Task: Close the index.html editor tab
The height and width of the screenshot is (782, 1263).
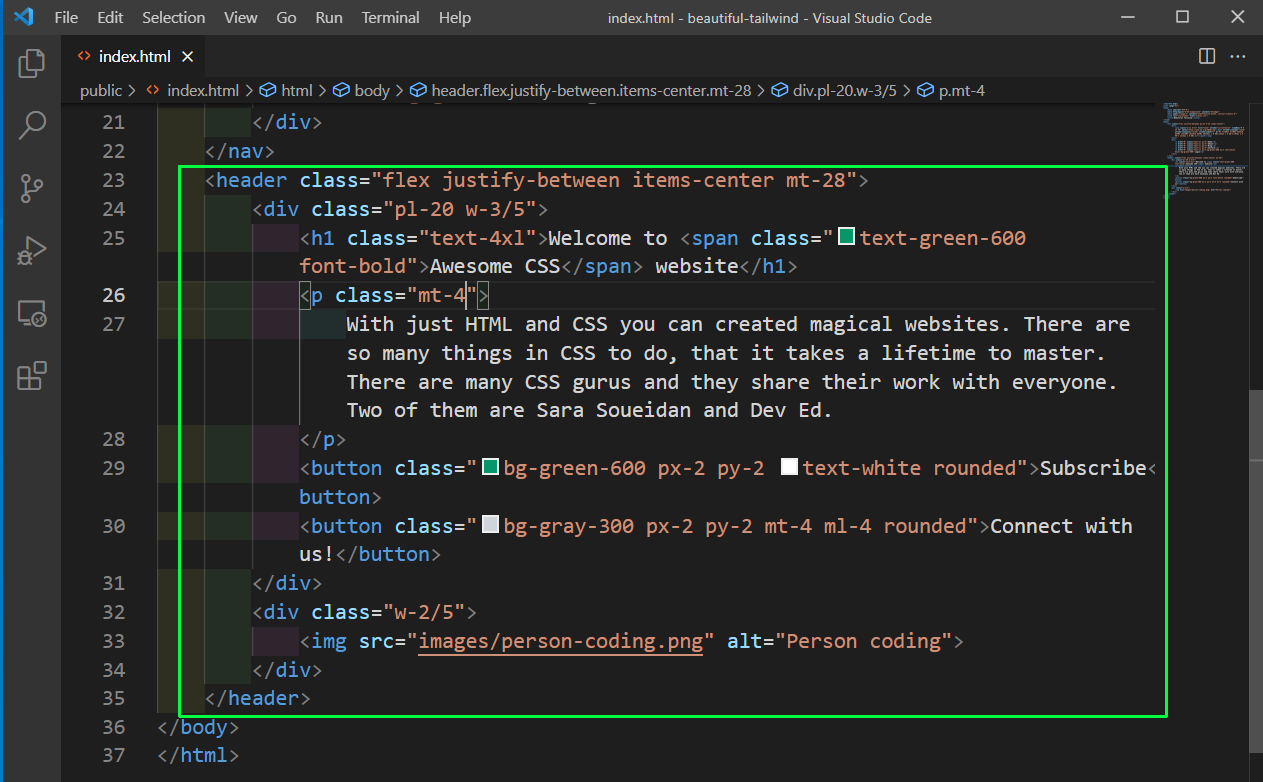Action: coord(188,56)
